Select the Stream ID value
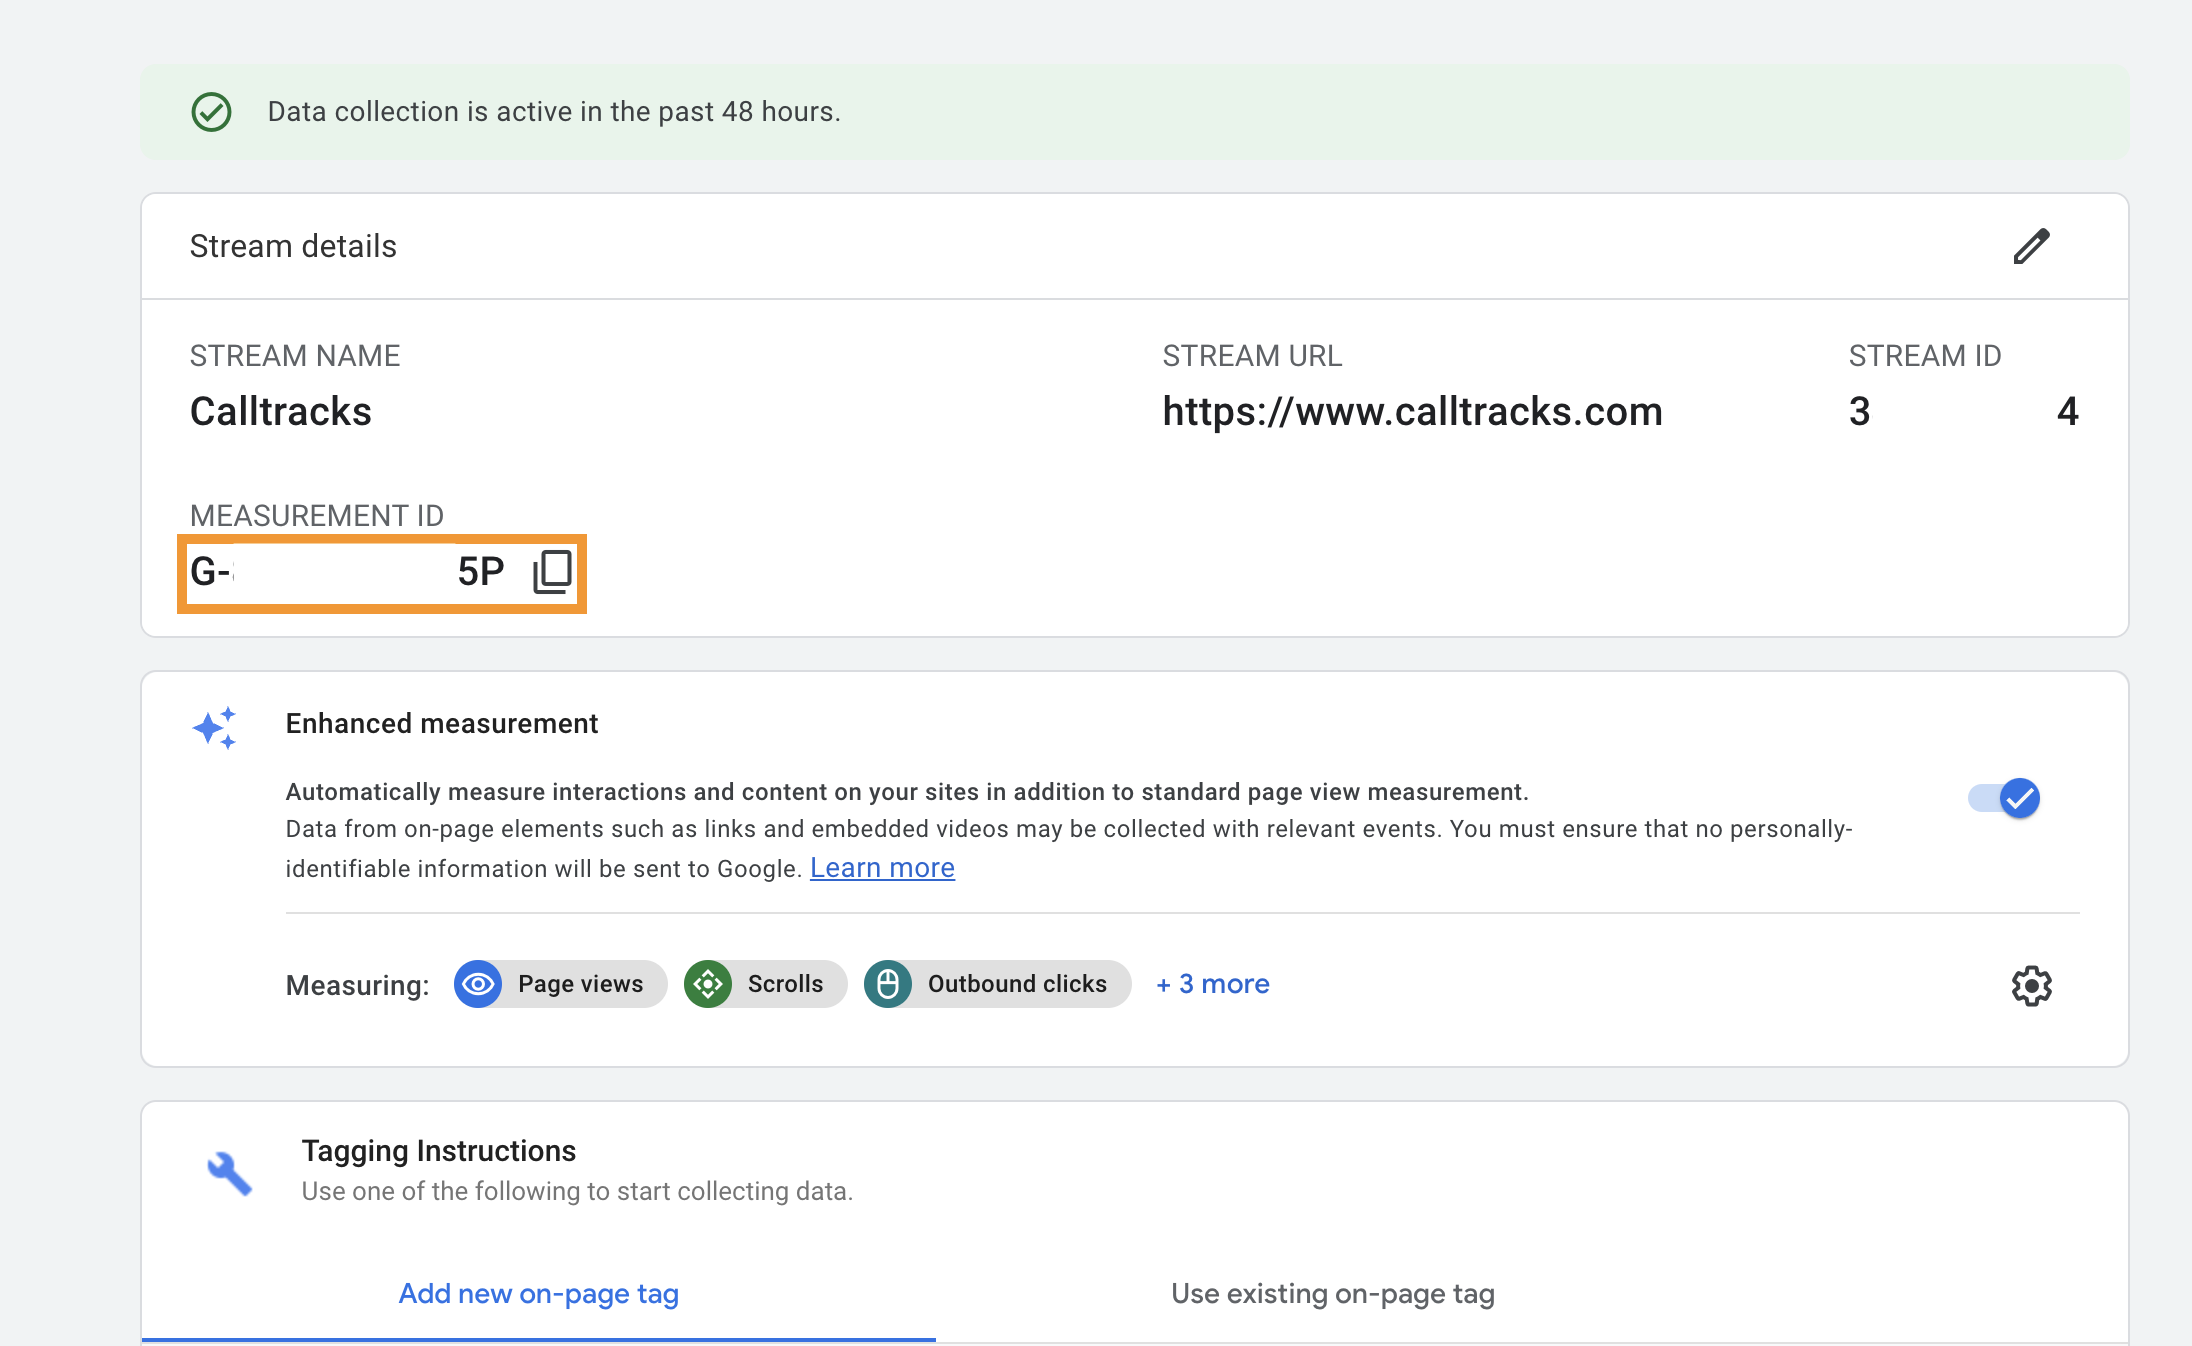This screenshot has width=2192, height=1346. [x=1964, y=412]
